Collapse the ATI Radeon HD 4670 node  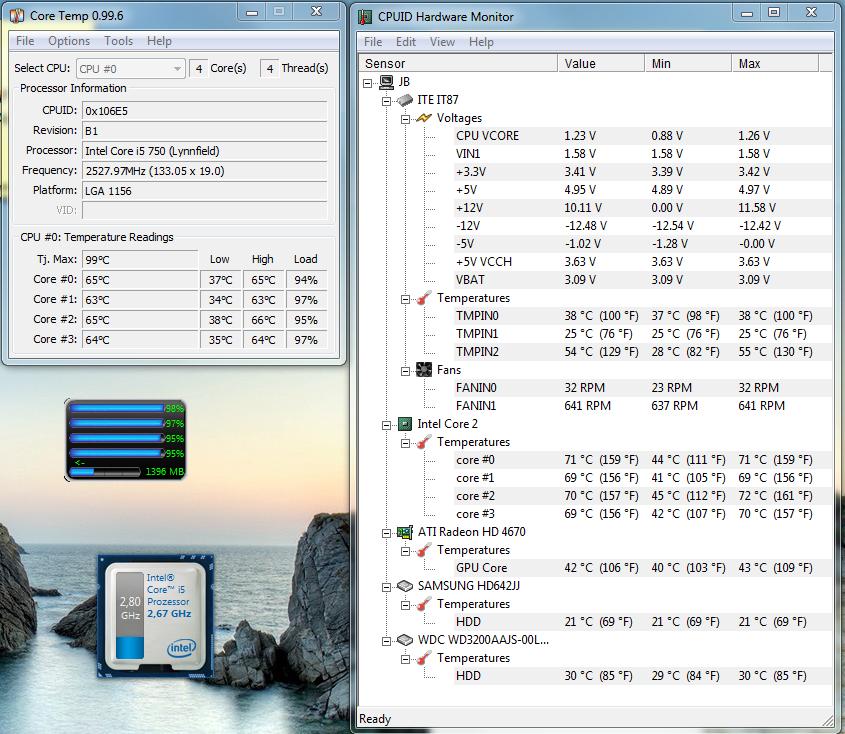click(386, 533)
